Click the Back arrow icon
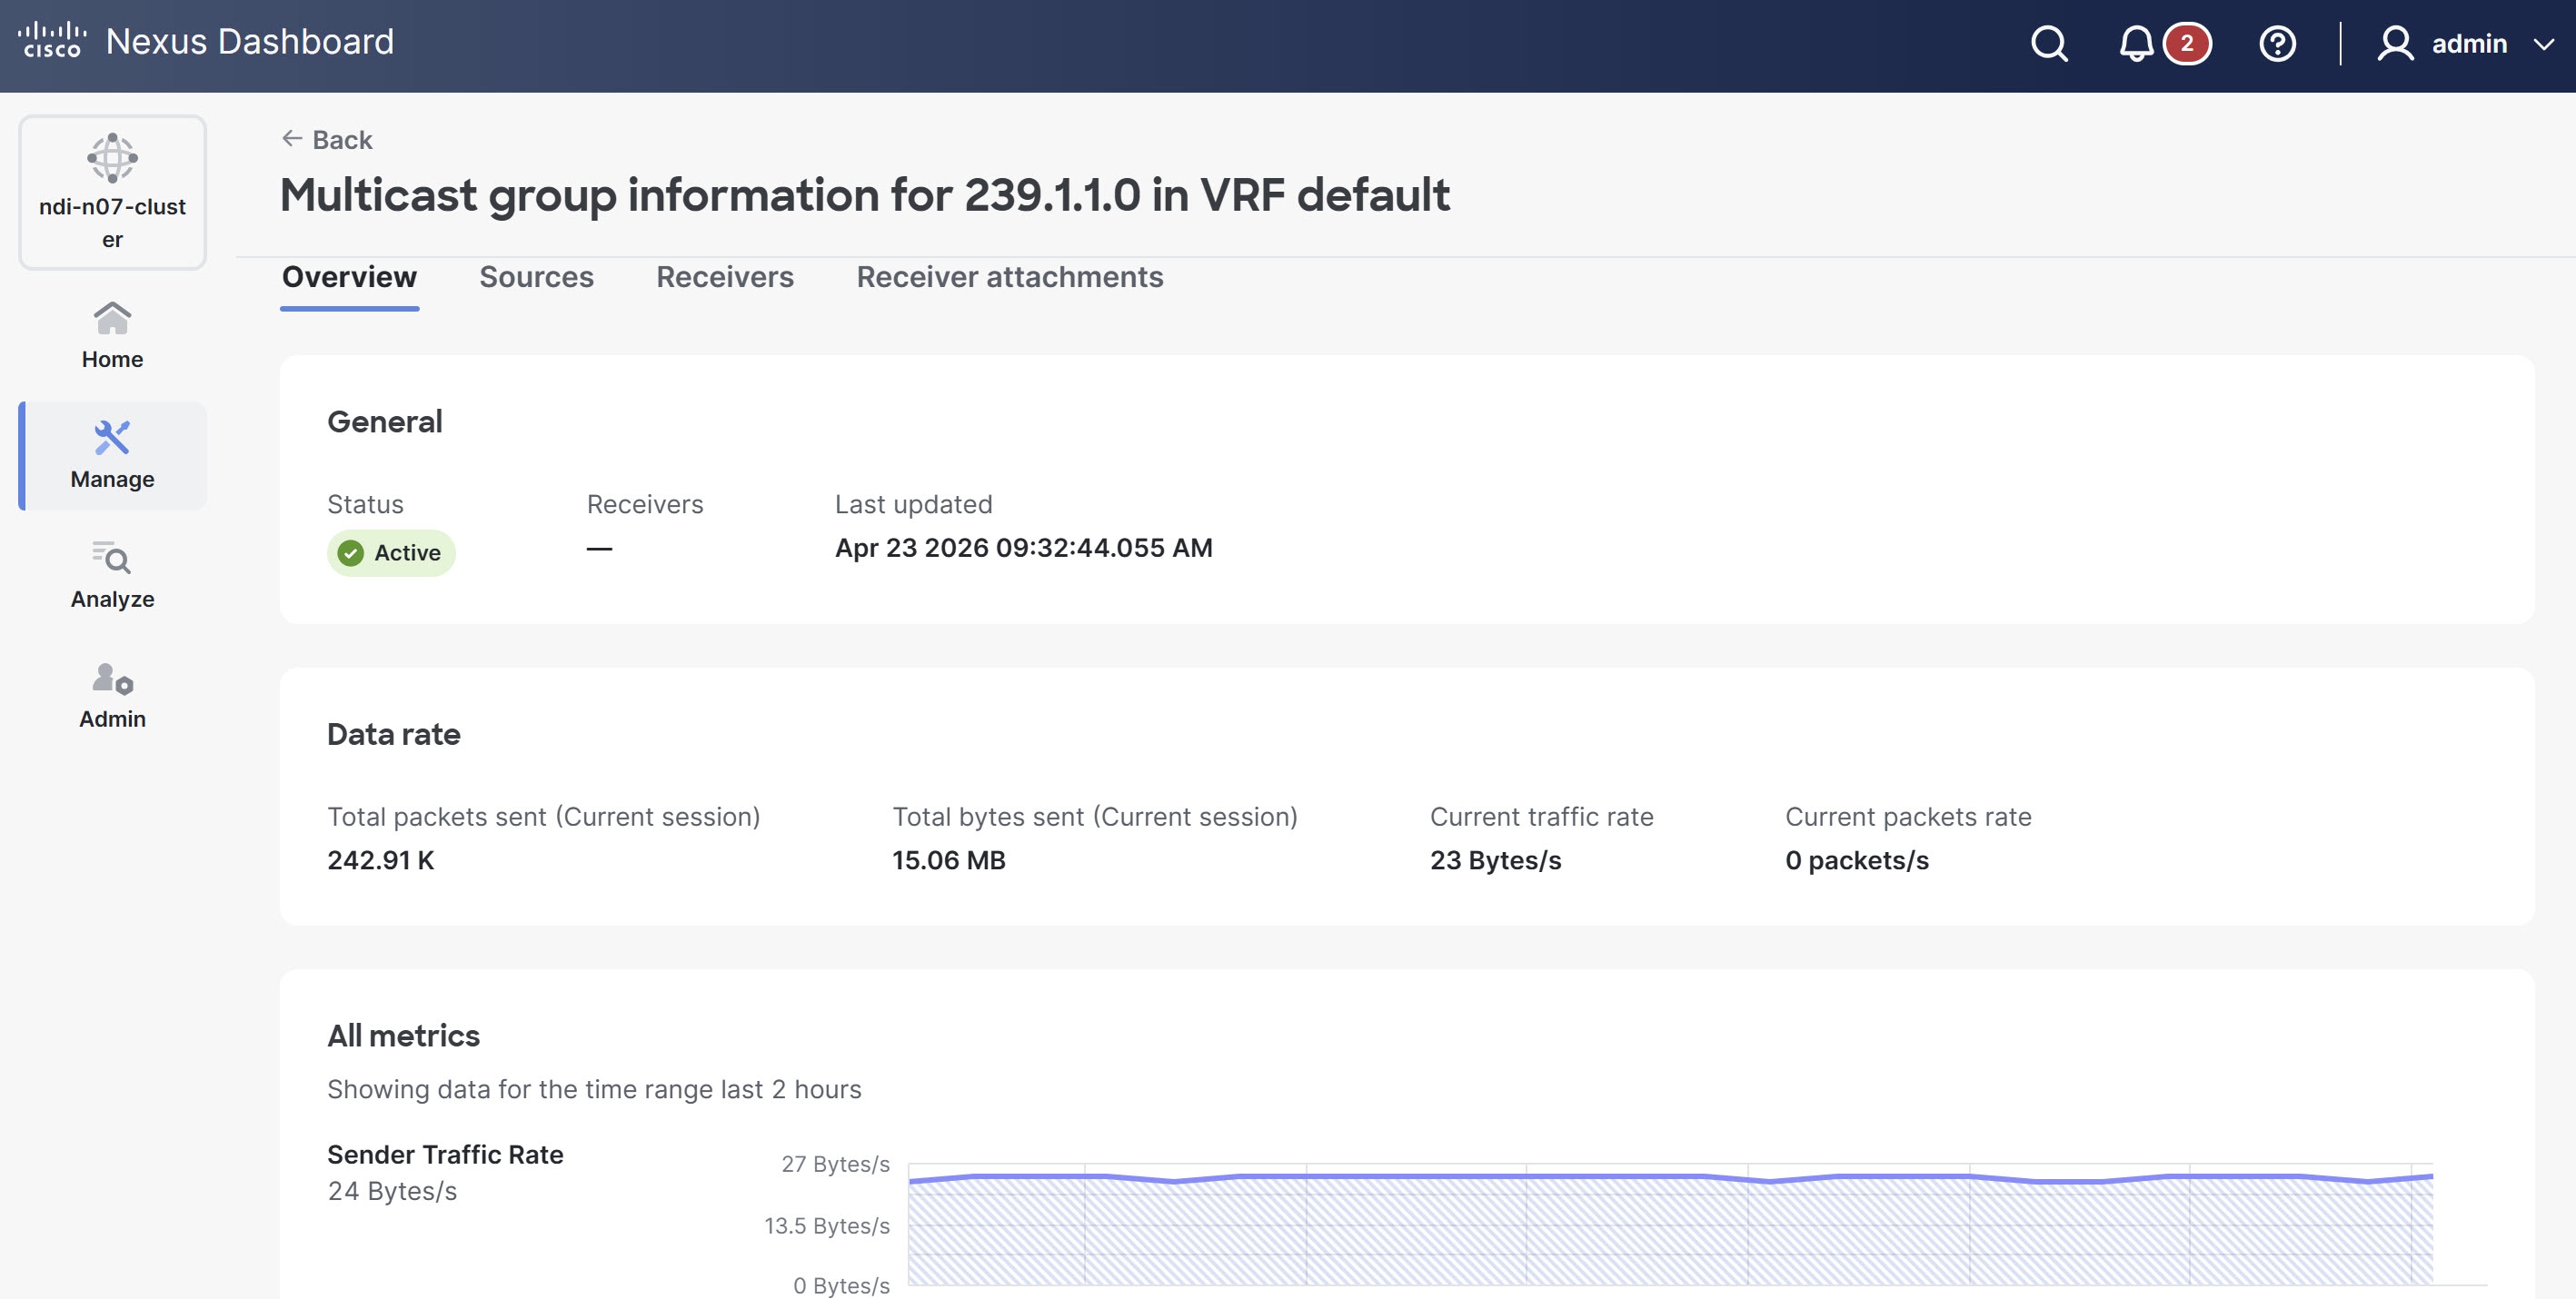This screenshot has width=2576, height=1299. [292, 138]
